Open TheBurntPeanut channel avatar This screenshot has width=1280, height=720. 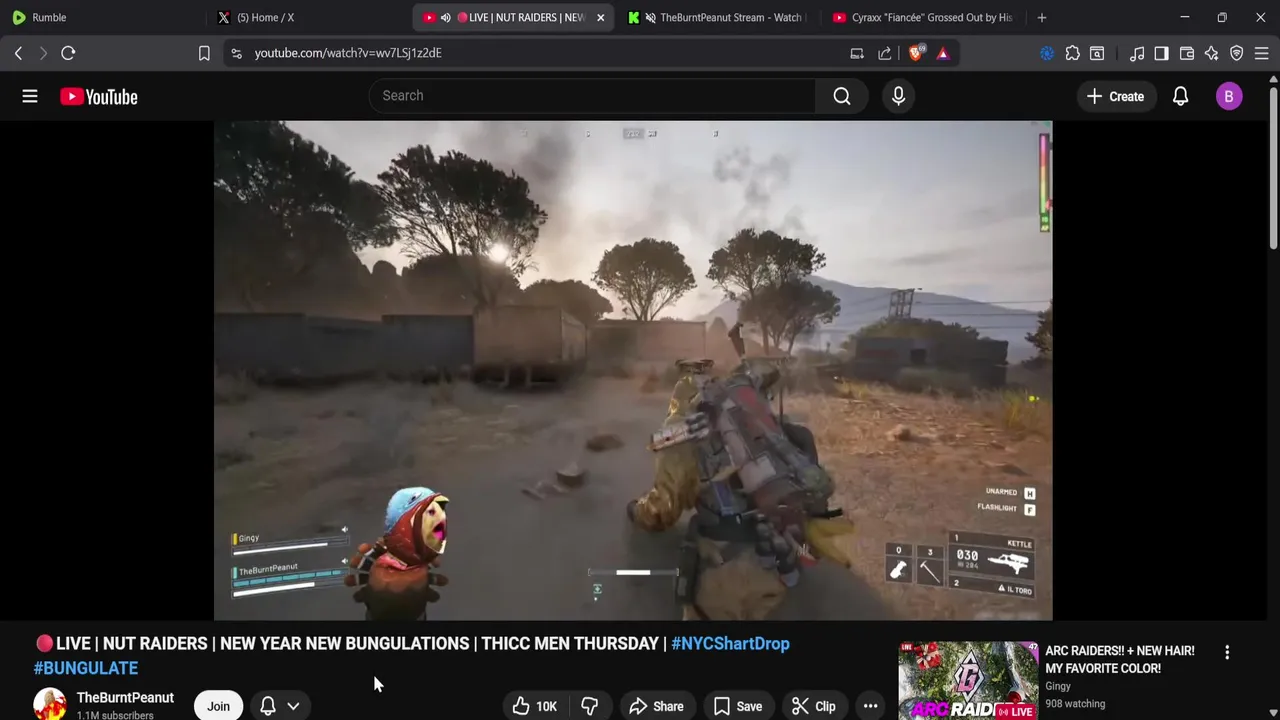(x=50, y=705)
